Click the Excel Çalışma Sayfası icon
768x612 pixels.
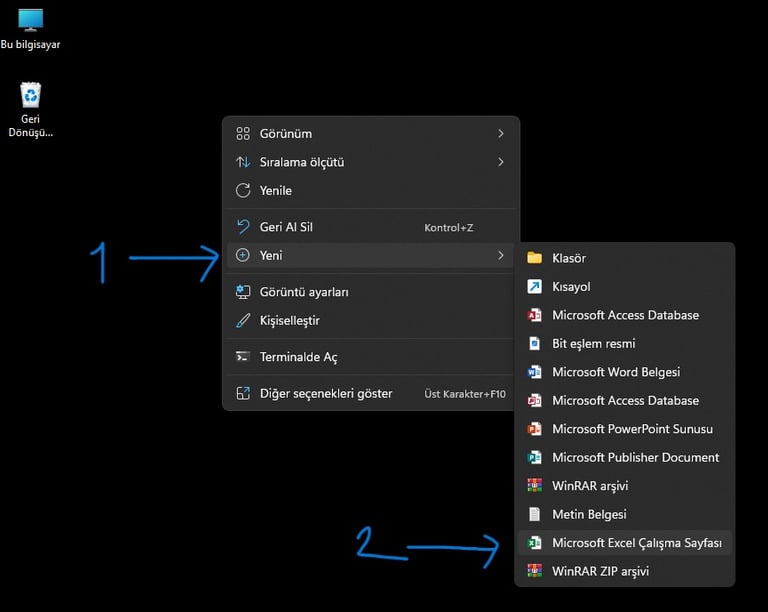click(x=534, y=542)
